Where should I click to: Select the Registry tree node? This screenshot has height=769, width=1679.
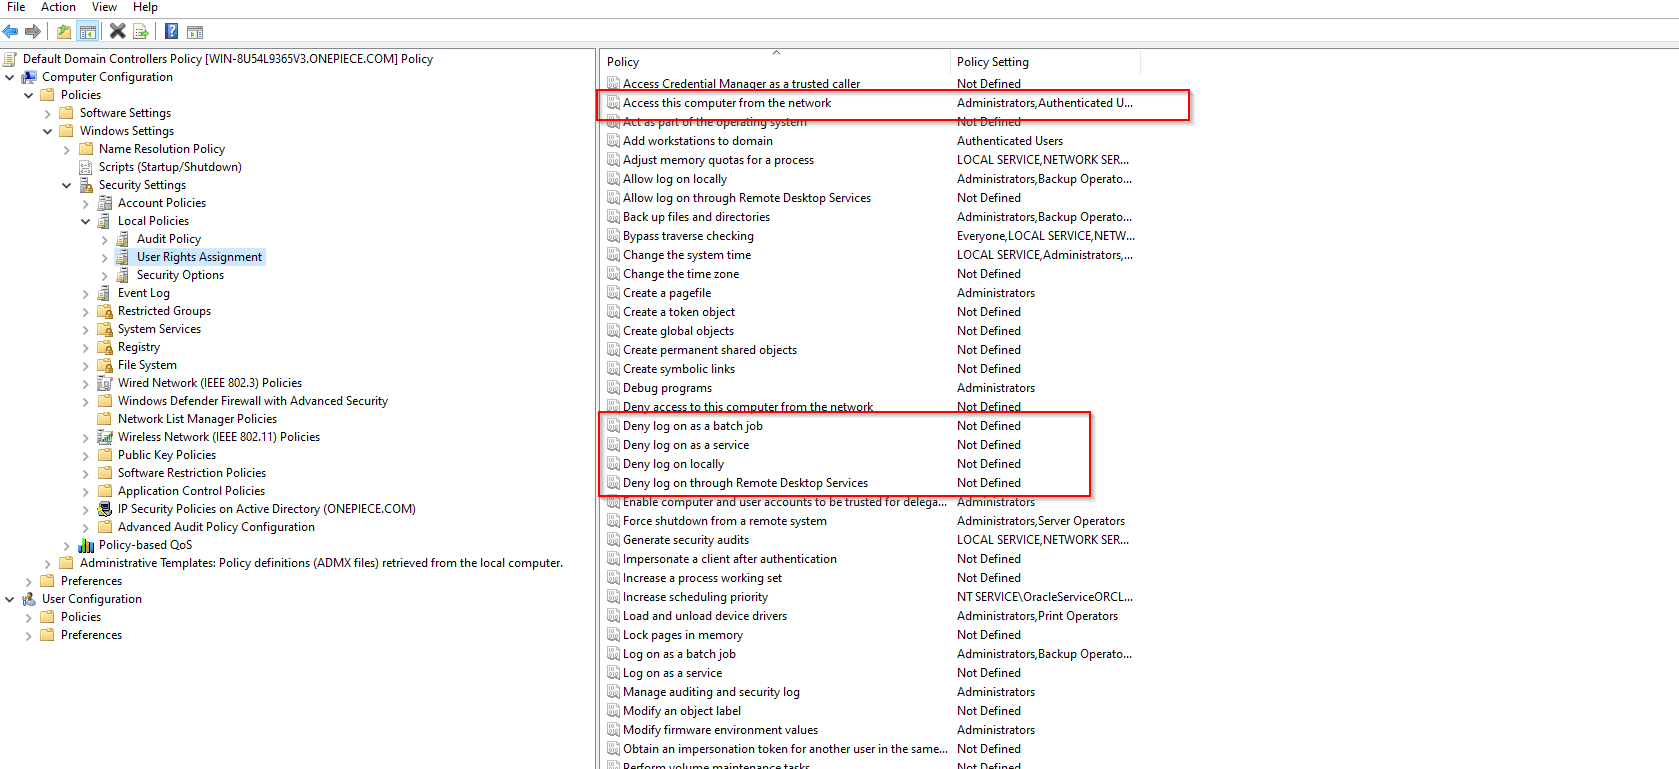(x=139, y=347)
